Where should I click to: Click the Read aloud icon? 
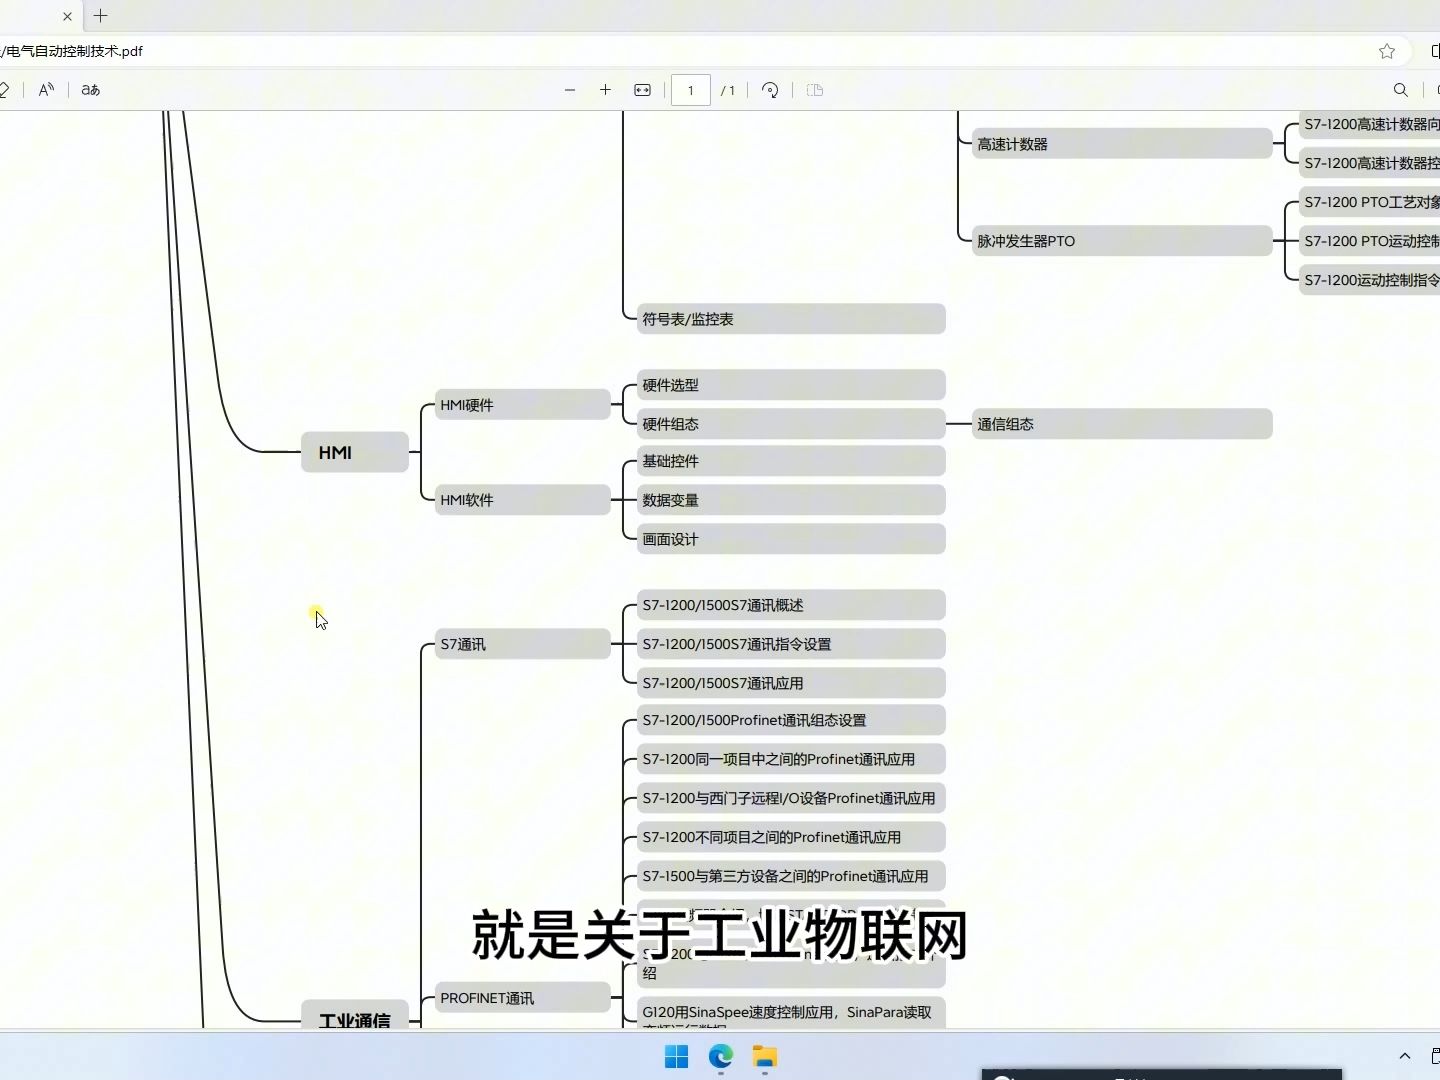coord(46,90)
